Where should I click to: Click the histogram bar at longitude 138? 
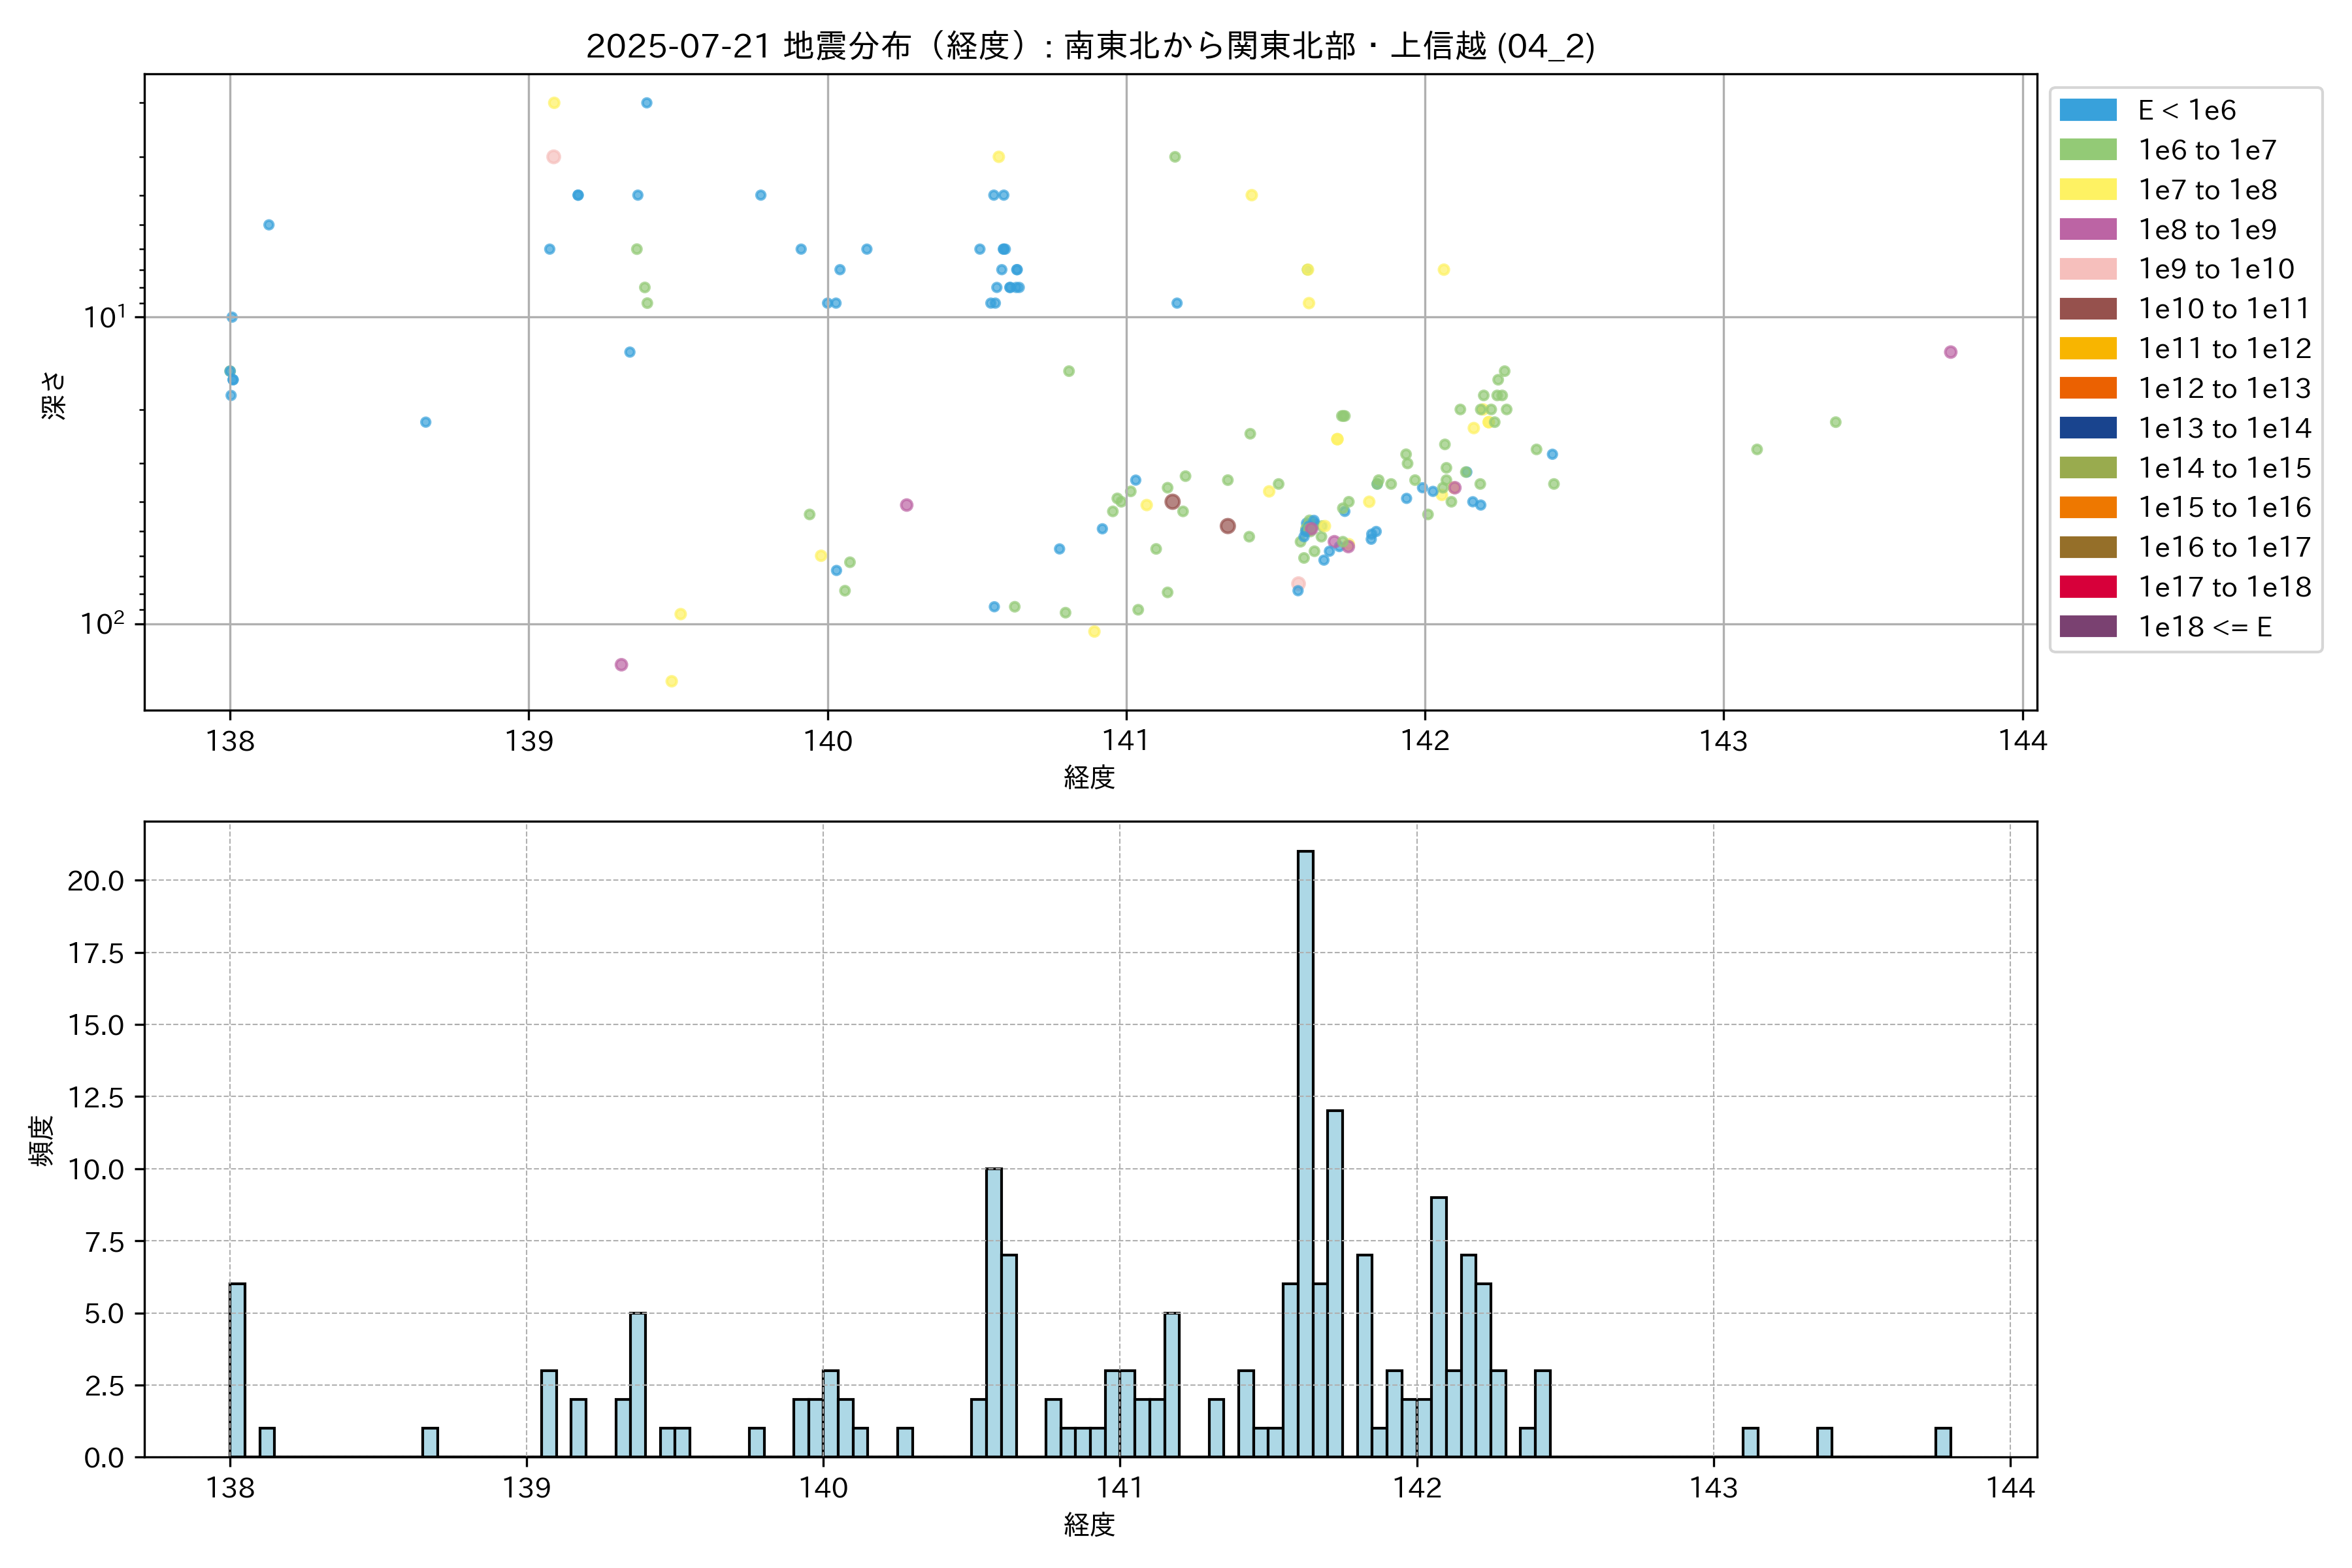click(237, 1370)
